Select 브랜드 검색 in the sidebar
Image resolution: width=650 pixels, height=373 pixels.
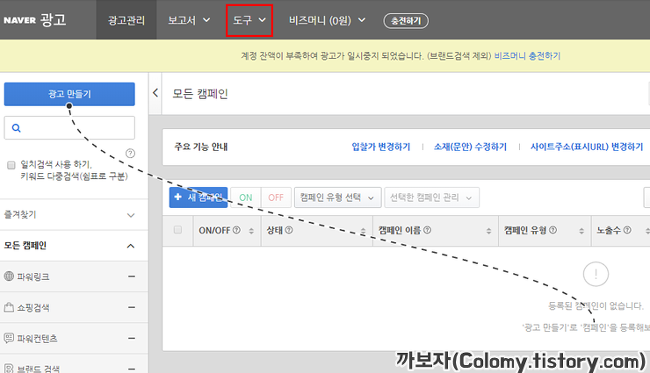tap(38, 368)
